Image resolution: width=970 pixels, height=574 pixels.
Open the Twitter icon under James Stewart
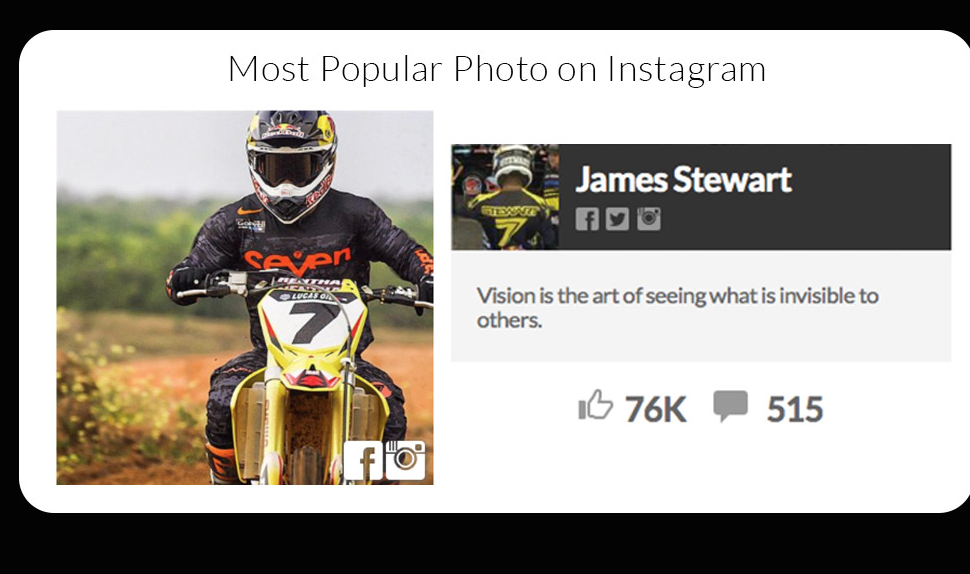click(617, 219)
